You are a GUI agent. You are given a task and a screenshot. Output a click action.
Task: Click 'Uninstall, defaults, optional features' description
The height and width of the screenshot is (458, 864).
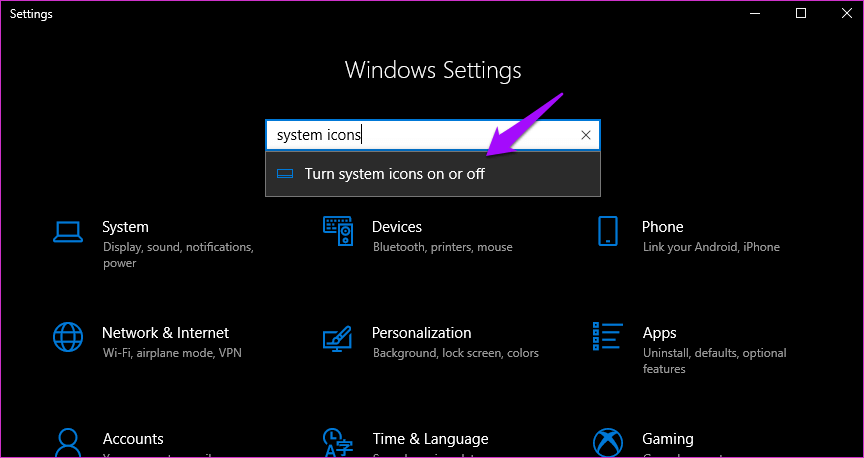(x=715, y=360)
